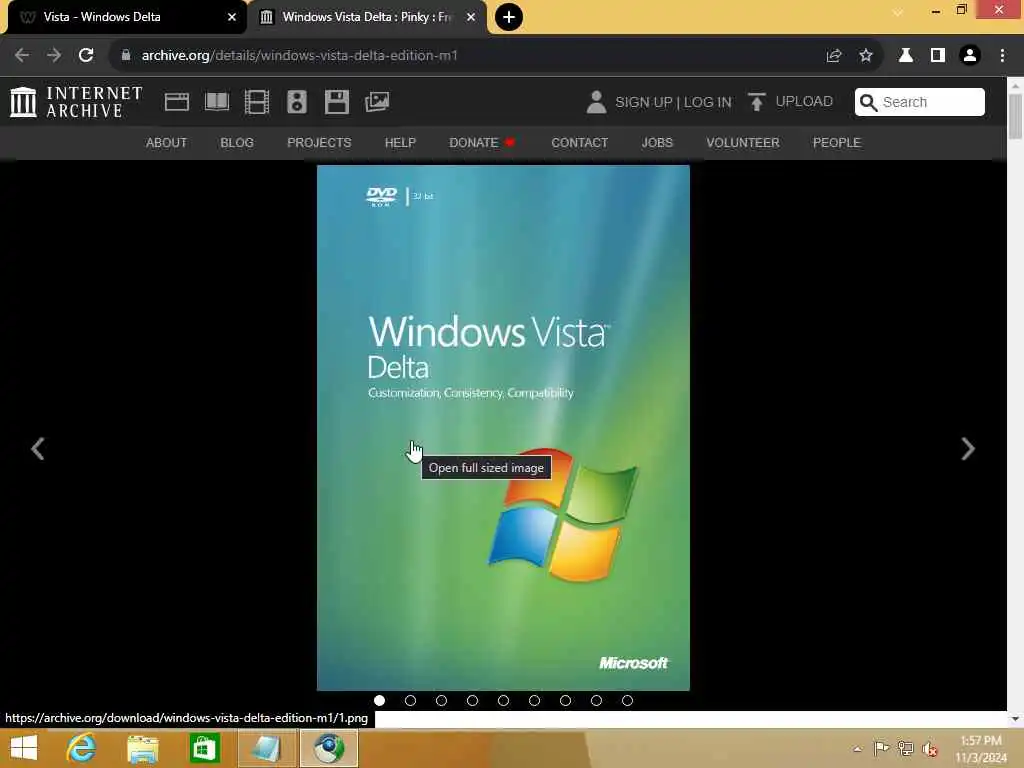Open the browser three-dot menu
Screen dimensions: 1024x768
[x=1002, y=56]
